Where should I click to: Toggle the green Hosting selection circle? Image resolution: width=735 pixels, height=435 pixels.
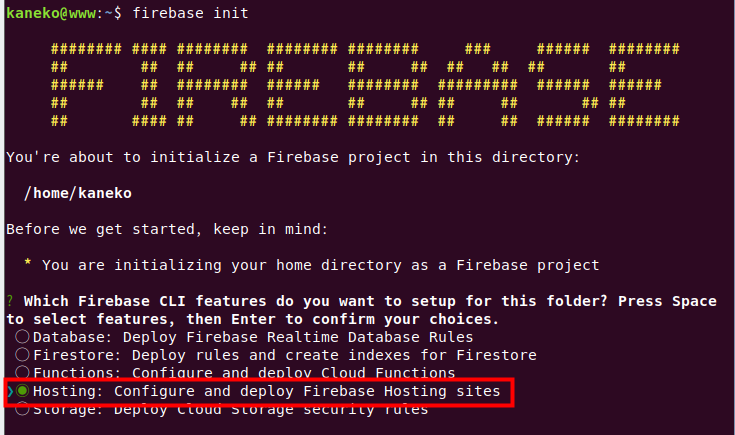click(22, 390)
